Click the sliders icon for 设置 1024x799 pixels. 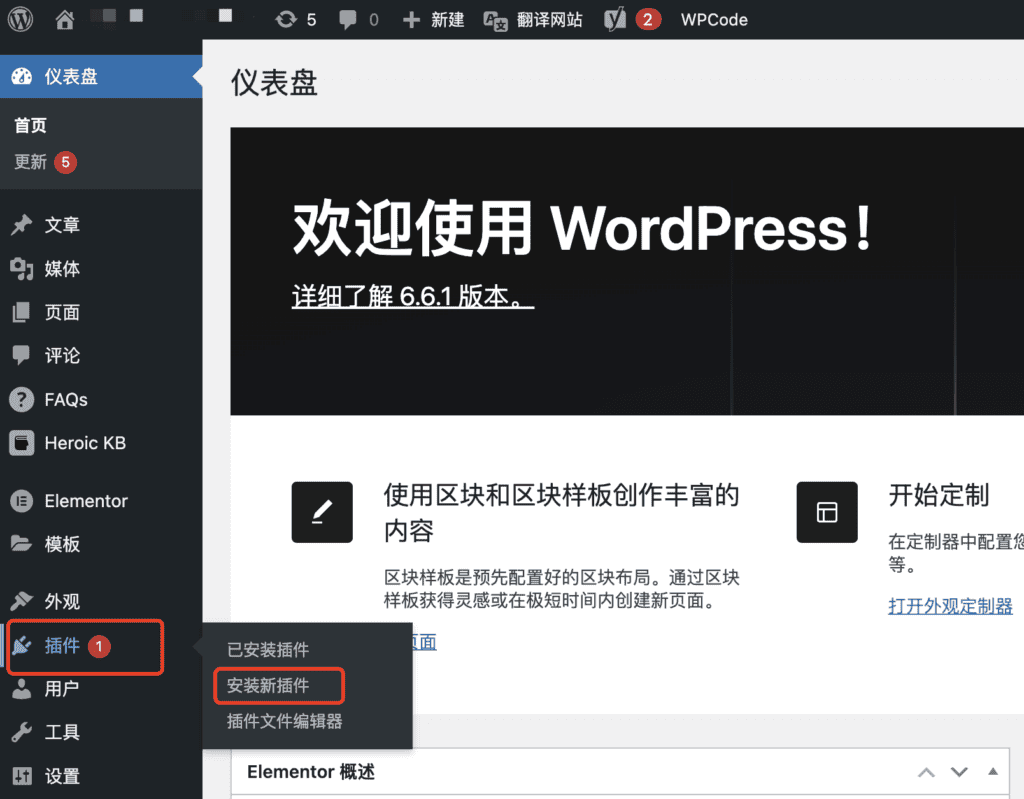click(21, 776)
